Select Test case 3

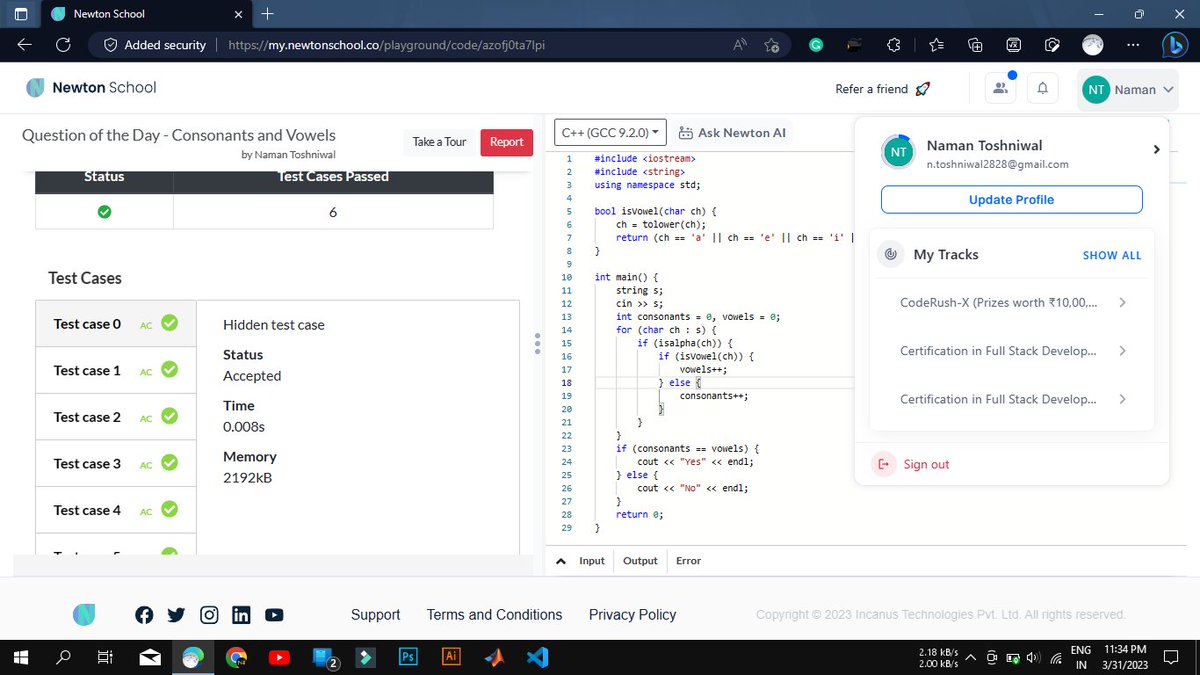(116, 463)
